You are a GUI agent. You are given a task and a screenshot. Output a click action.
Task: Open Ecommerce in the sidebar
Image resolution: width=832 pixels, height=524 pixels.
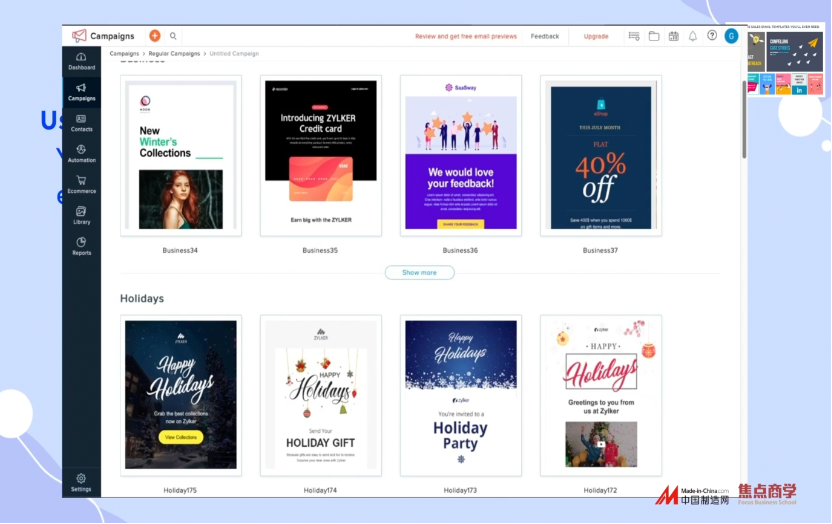81,185
